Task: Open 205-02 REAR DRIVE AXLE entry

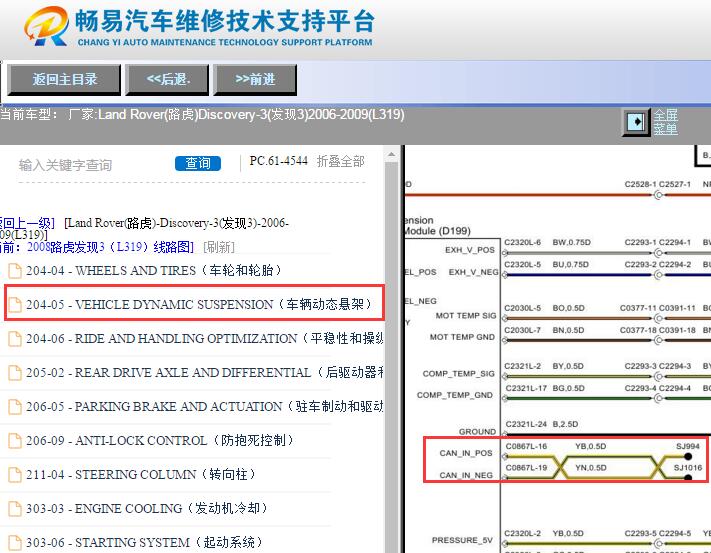Action: pyautogui.click(x=204, y=373)
